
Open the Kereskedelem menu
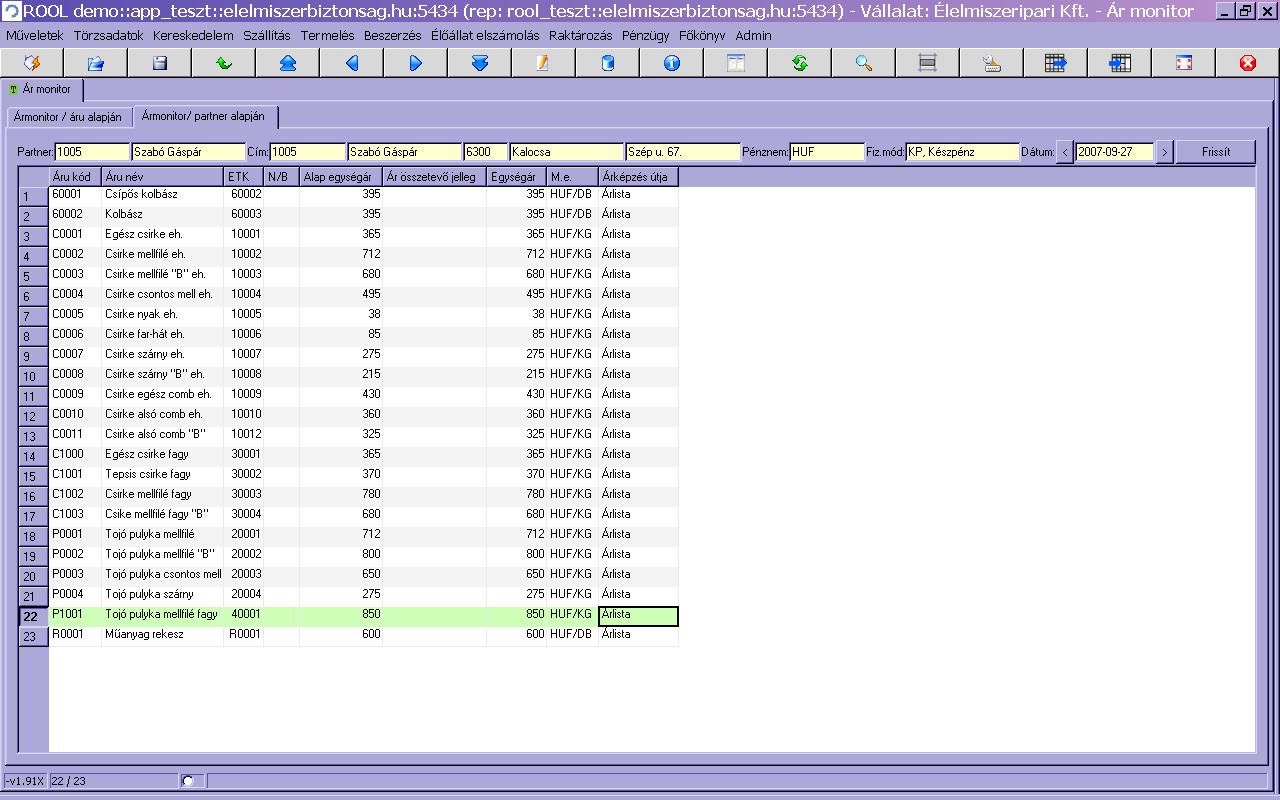tap(193, 35)
